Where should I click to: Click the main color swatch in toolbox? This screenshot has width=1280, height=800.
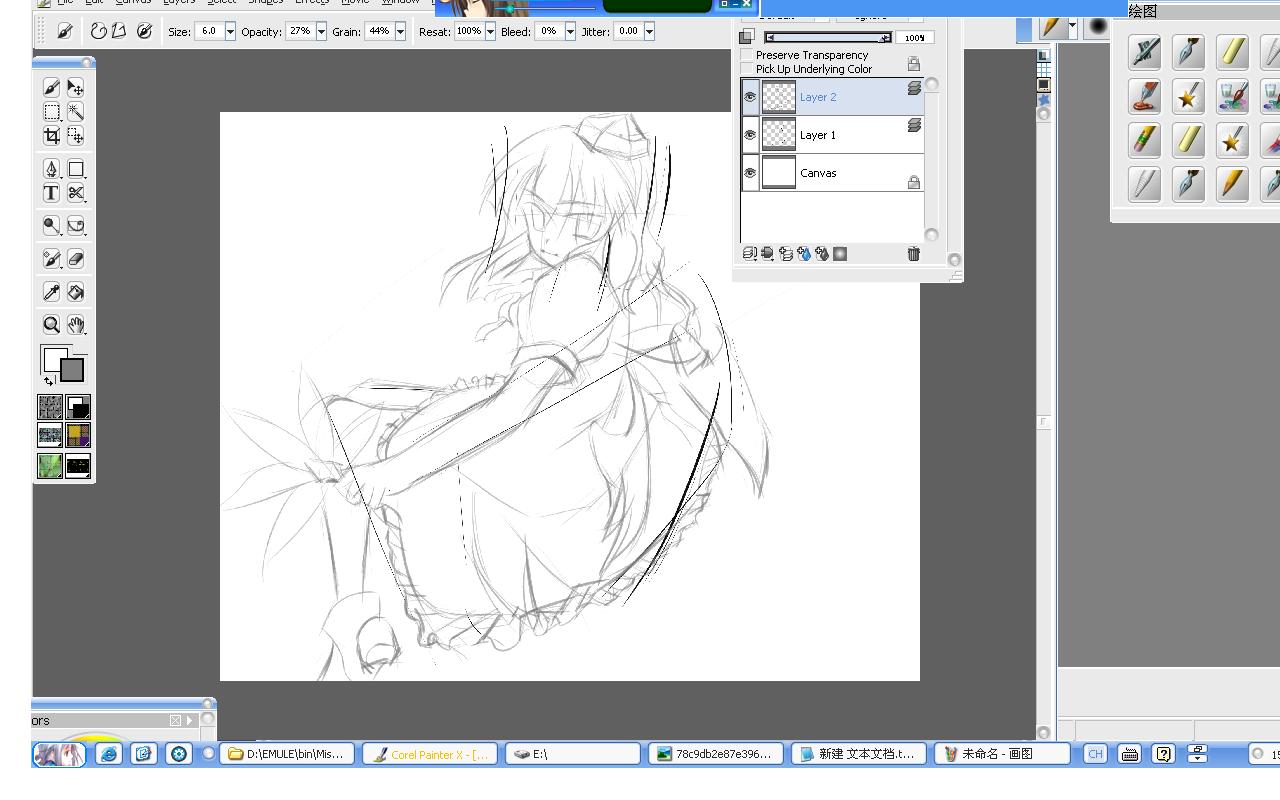[x=55, y=360]
